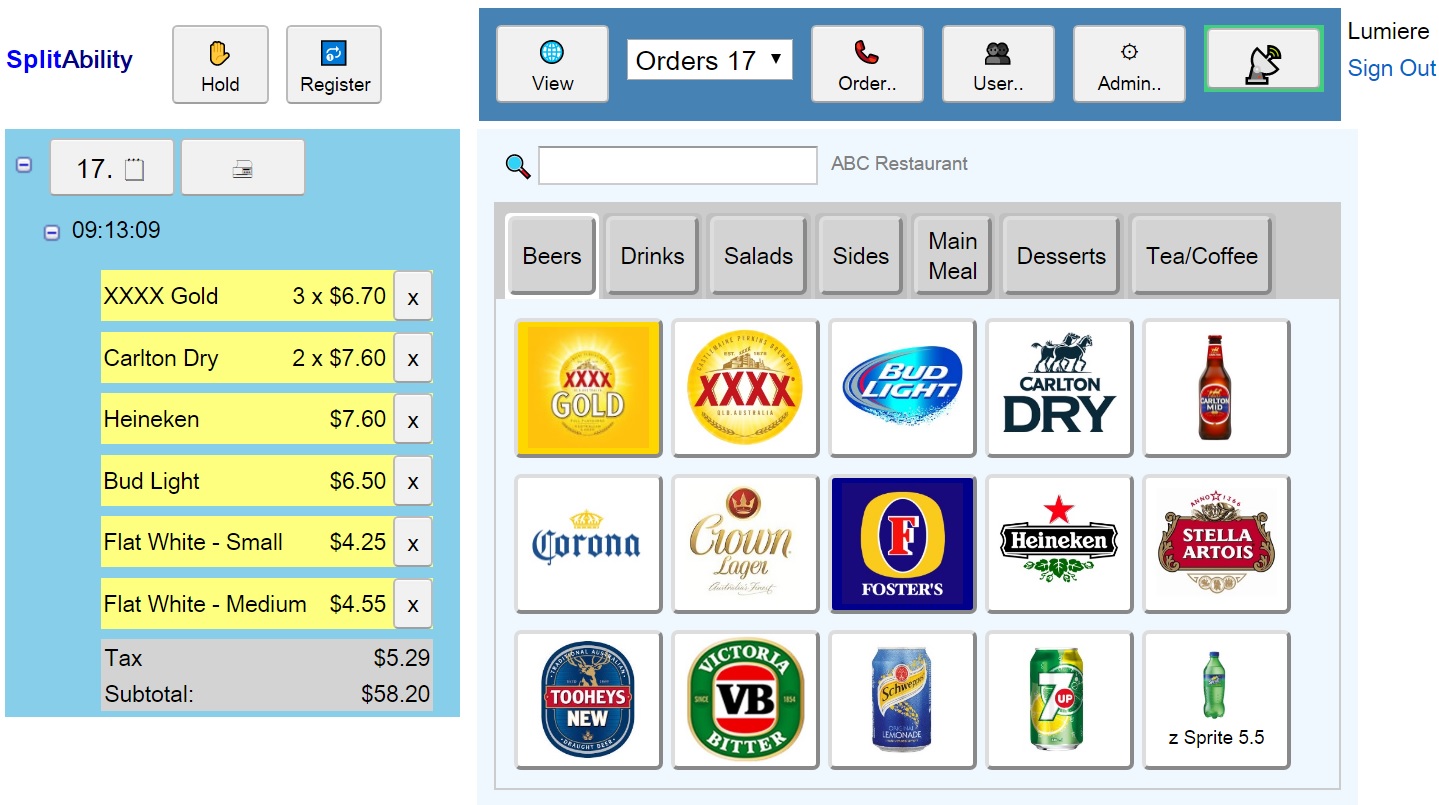The height and width of the screenshot is (805, 1439).
Task: Click the 09:13:09 timestamp
Action: 116,231
